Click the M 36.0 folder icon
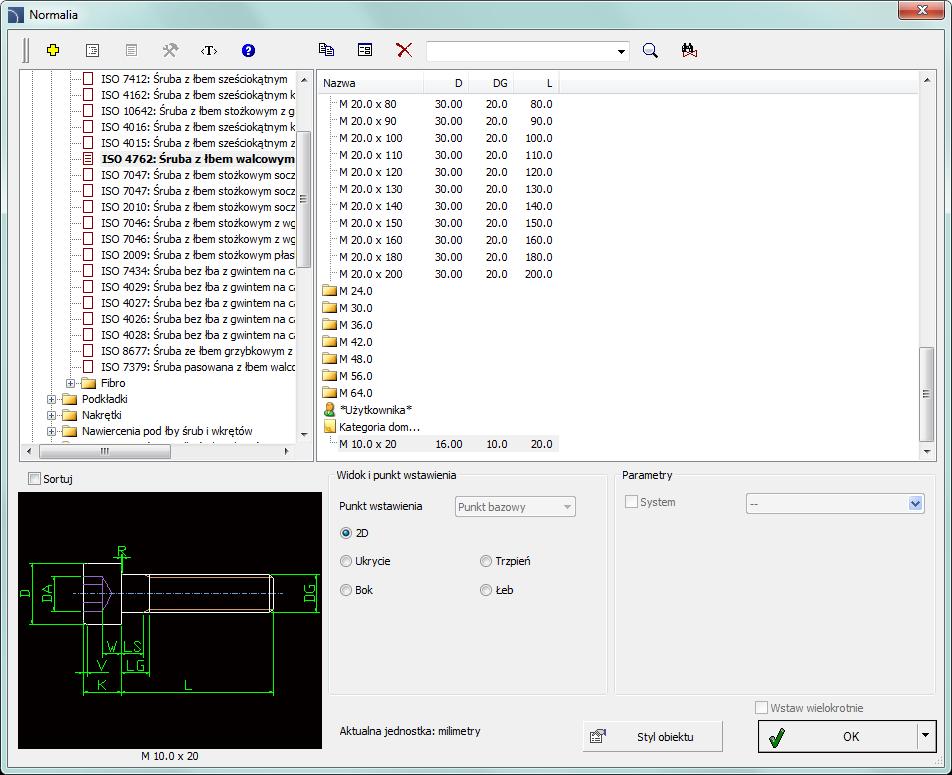Image resolution: width=952 pixels, height=775 pixels. point(330,324)
